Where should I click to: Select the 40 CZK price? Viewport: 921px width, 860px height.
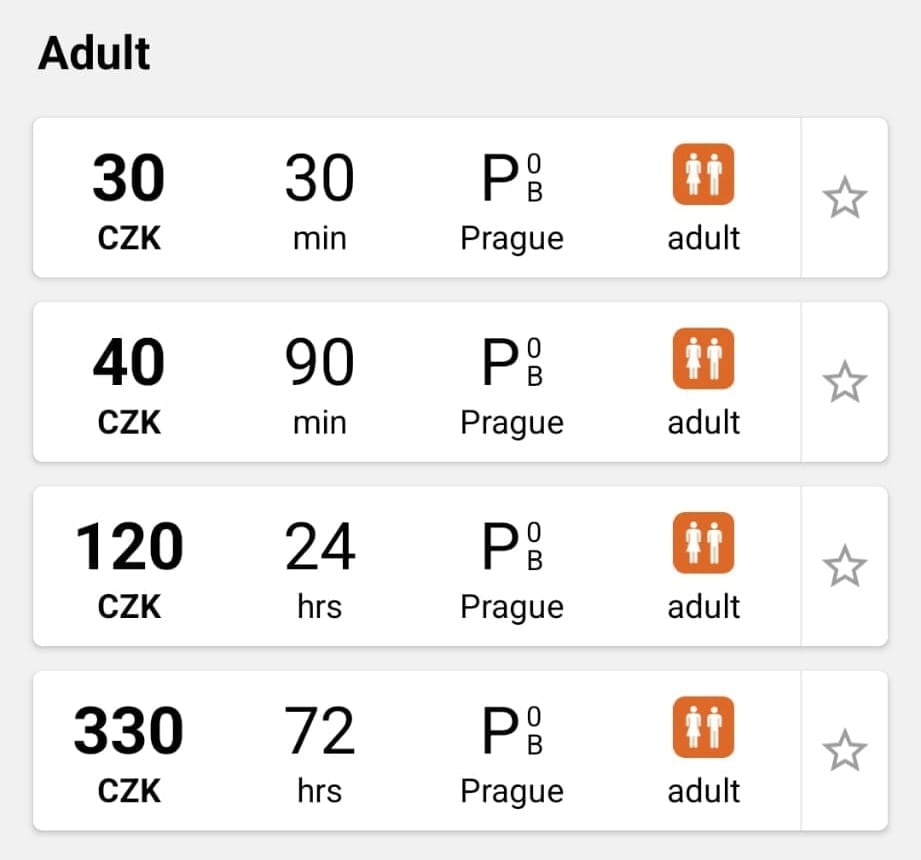[129, 386]
